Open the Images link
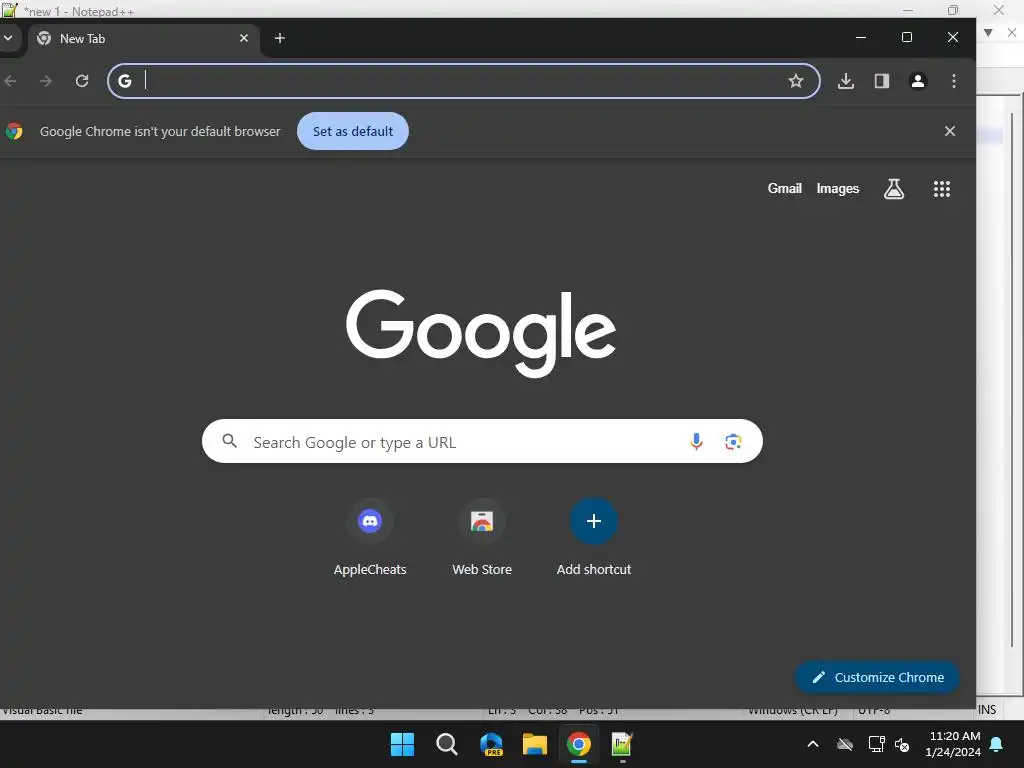Image resolution: width=1024 pixels, height=768 pixels. pyautogui.click(x=838, y=189)
